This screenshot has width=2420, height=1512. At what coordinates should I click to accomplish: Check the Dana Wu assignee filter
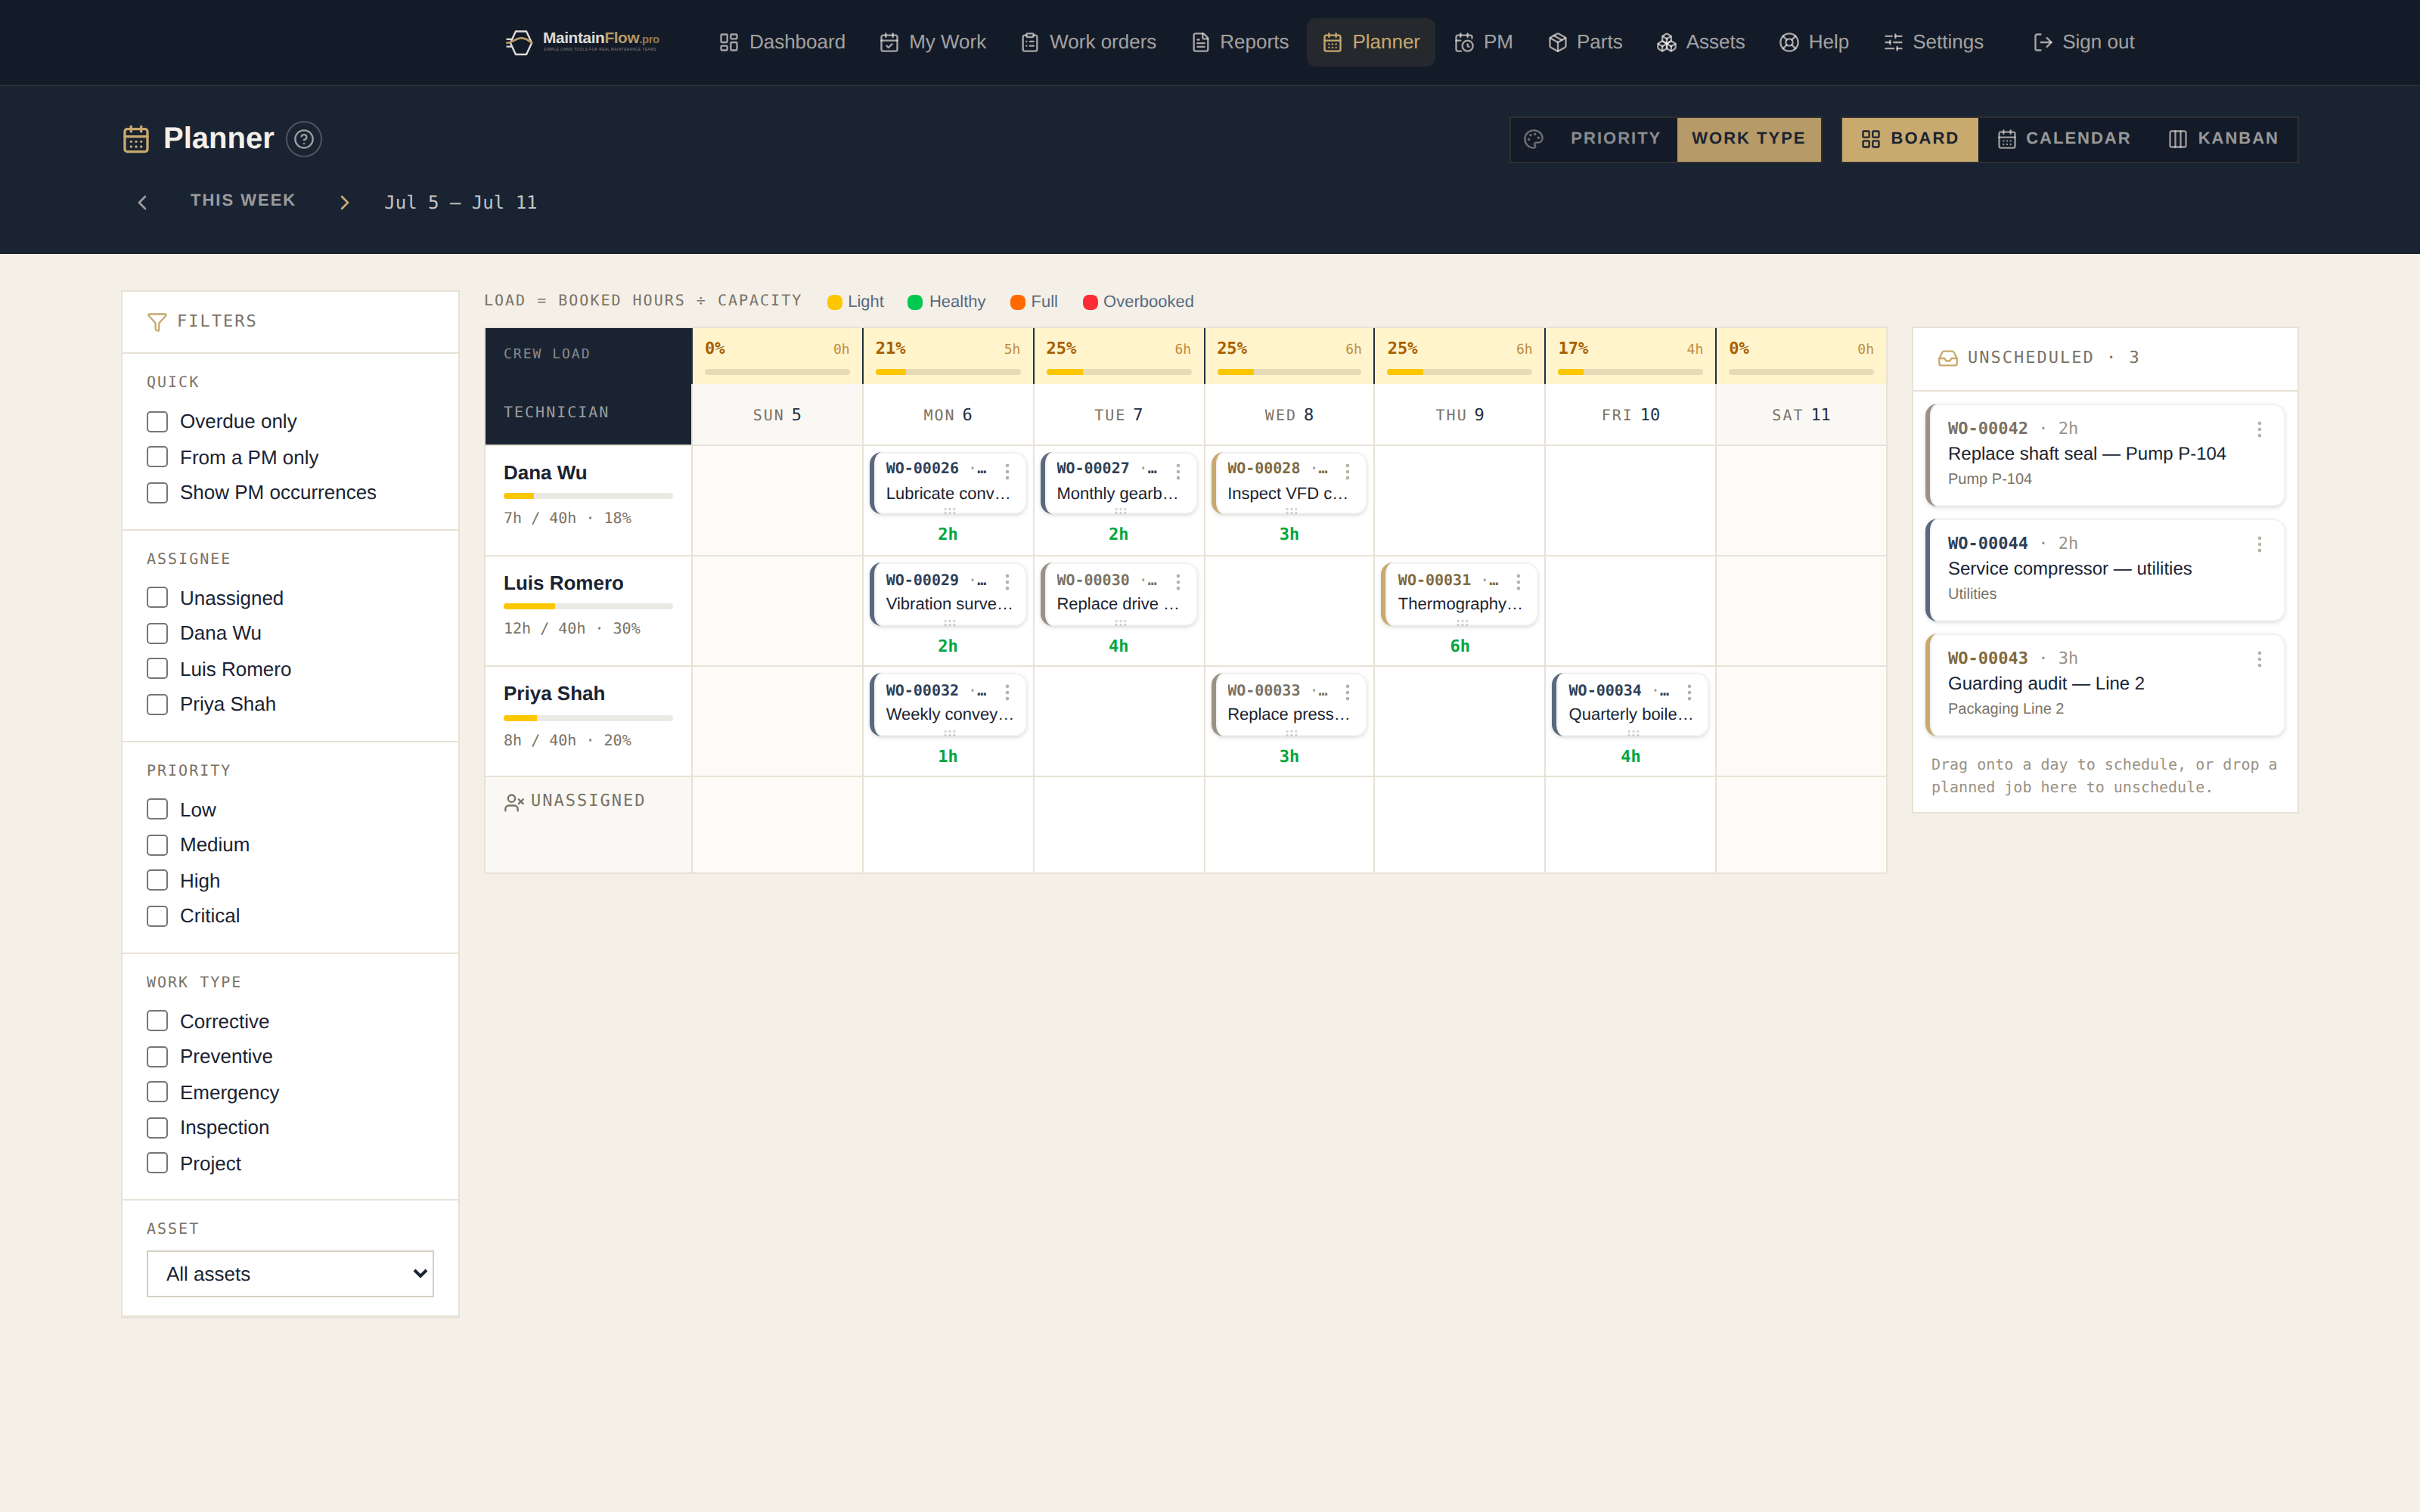[x=157, y=634]
